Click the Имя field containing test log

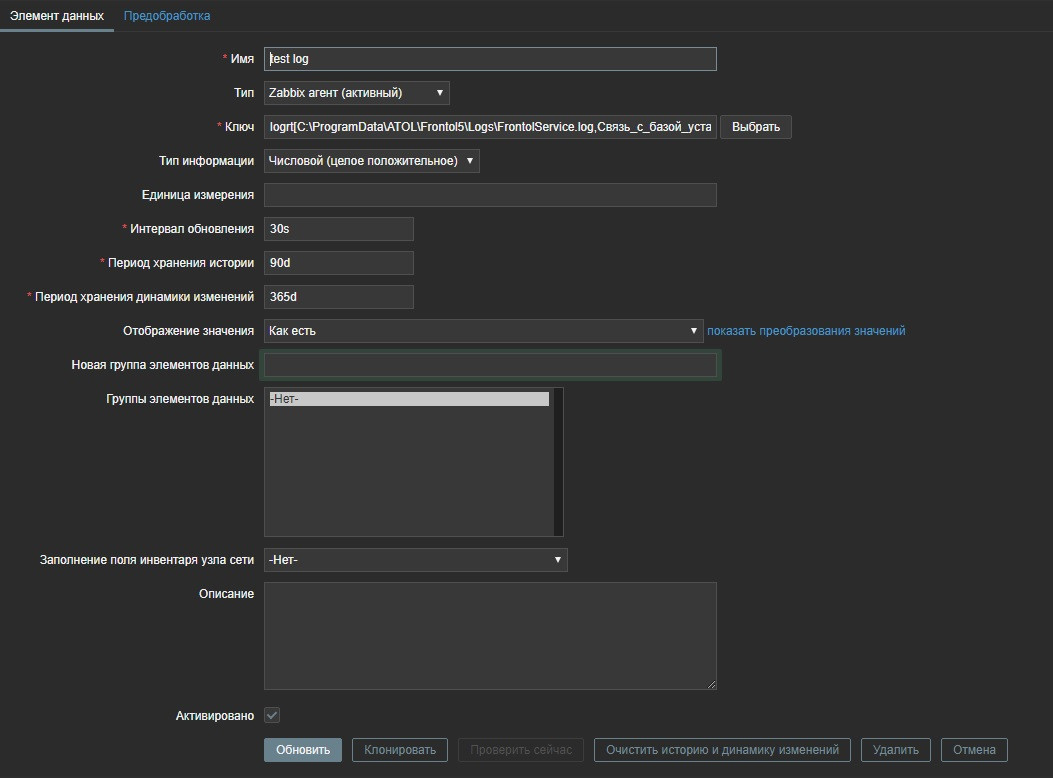(x=490, y=59)
